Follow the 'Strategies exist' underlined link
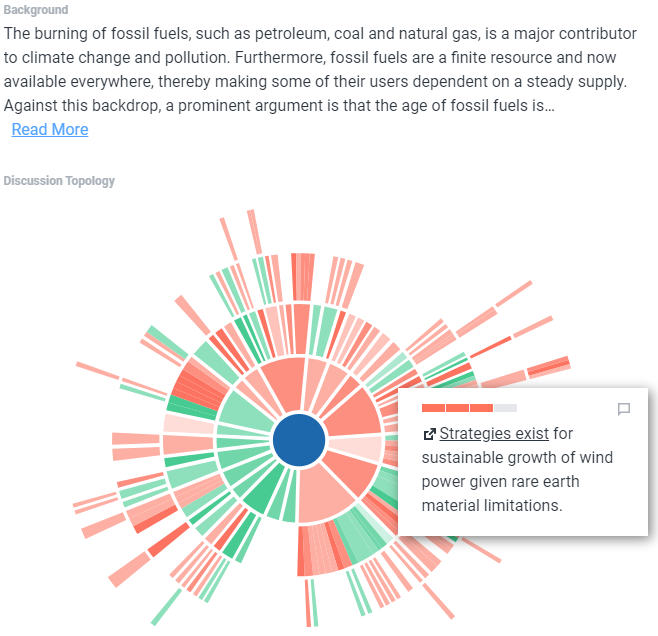 pos(494,433)
